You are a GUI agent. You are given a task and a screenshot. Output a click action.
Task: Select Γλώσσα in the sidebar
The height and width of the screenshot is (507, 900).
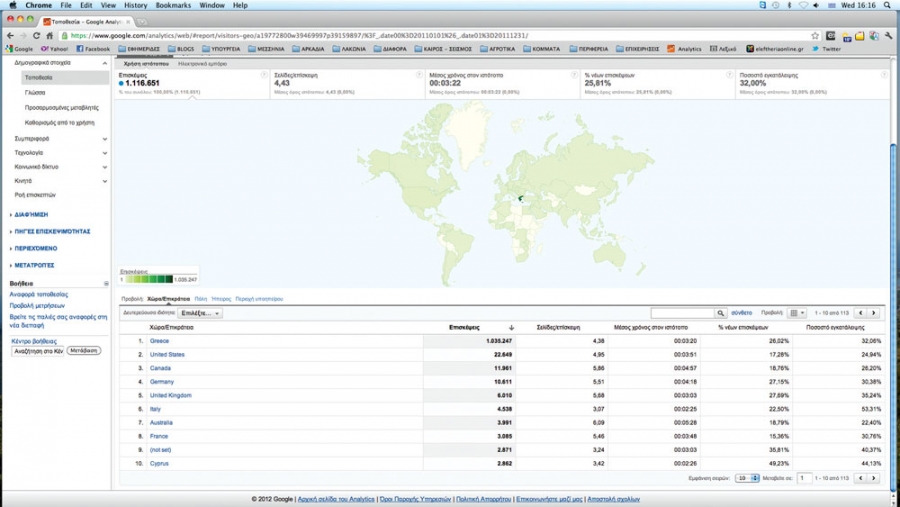(36, 91)
